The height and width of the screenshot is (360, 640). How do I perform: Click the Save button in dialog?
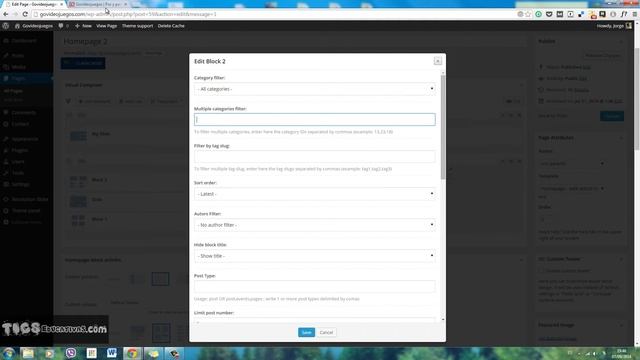306,332
